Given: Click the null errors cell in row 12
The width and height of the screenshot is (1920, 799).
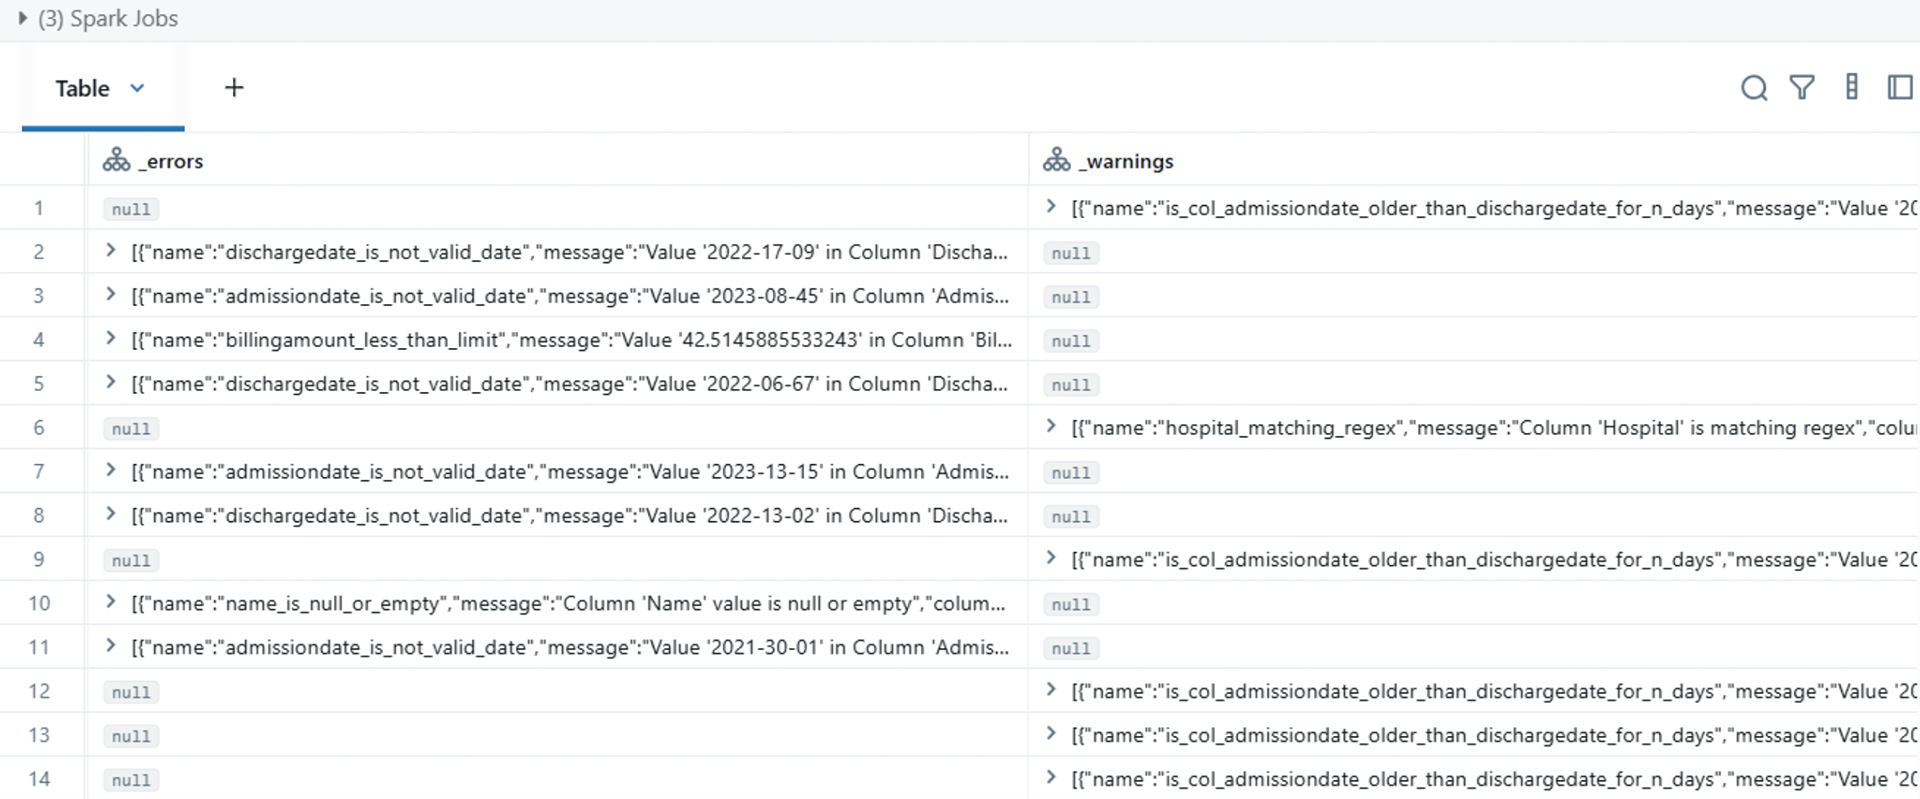Looking at the screenshot, I should click(131, 692).
